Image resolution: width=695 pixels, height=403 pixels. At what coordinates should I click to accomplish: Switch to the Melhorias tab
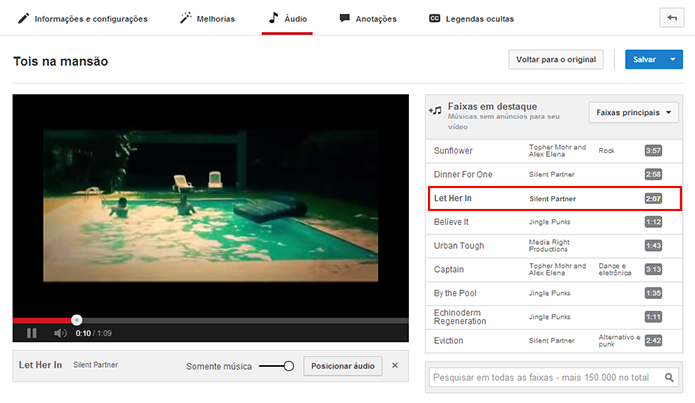pyautogui.click(x=207, y=19)
